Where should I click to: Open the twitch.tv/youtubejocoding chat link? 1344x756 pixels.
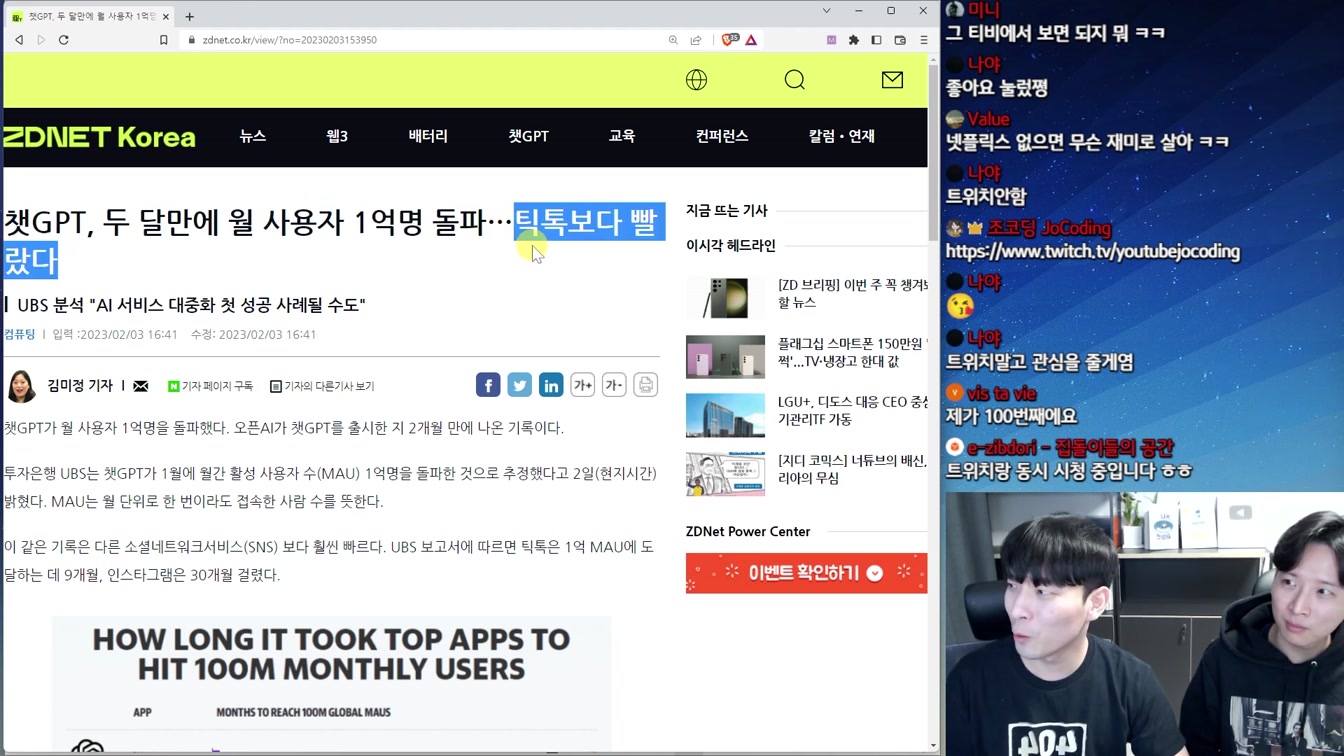pyautogui.click(x=1092, y=252)
